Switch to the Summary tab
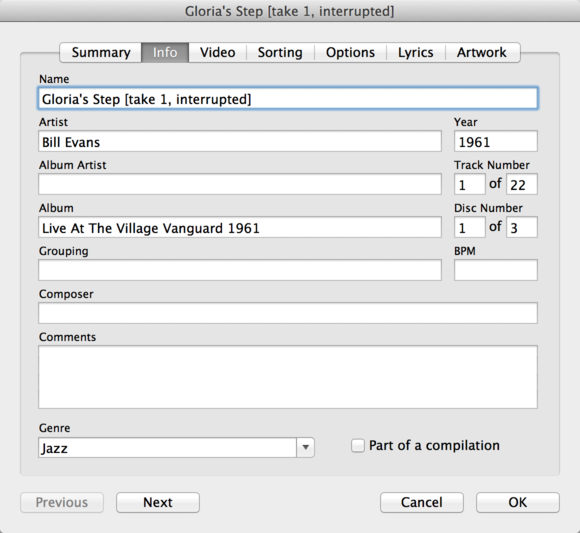580x533 pixels. [x=101, y=53]
